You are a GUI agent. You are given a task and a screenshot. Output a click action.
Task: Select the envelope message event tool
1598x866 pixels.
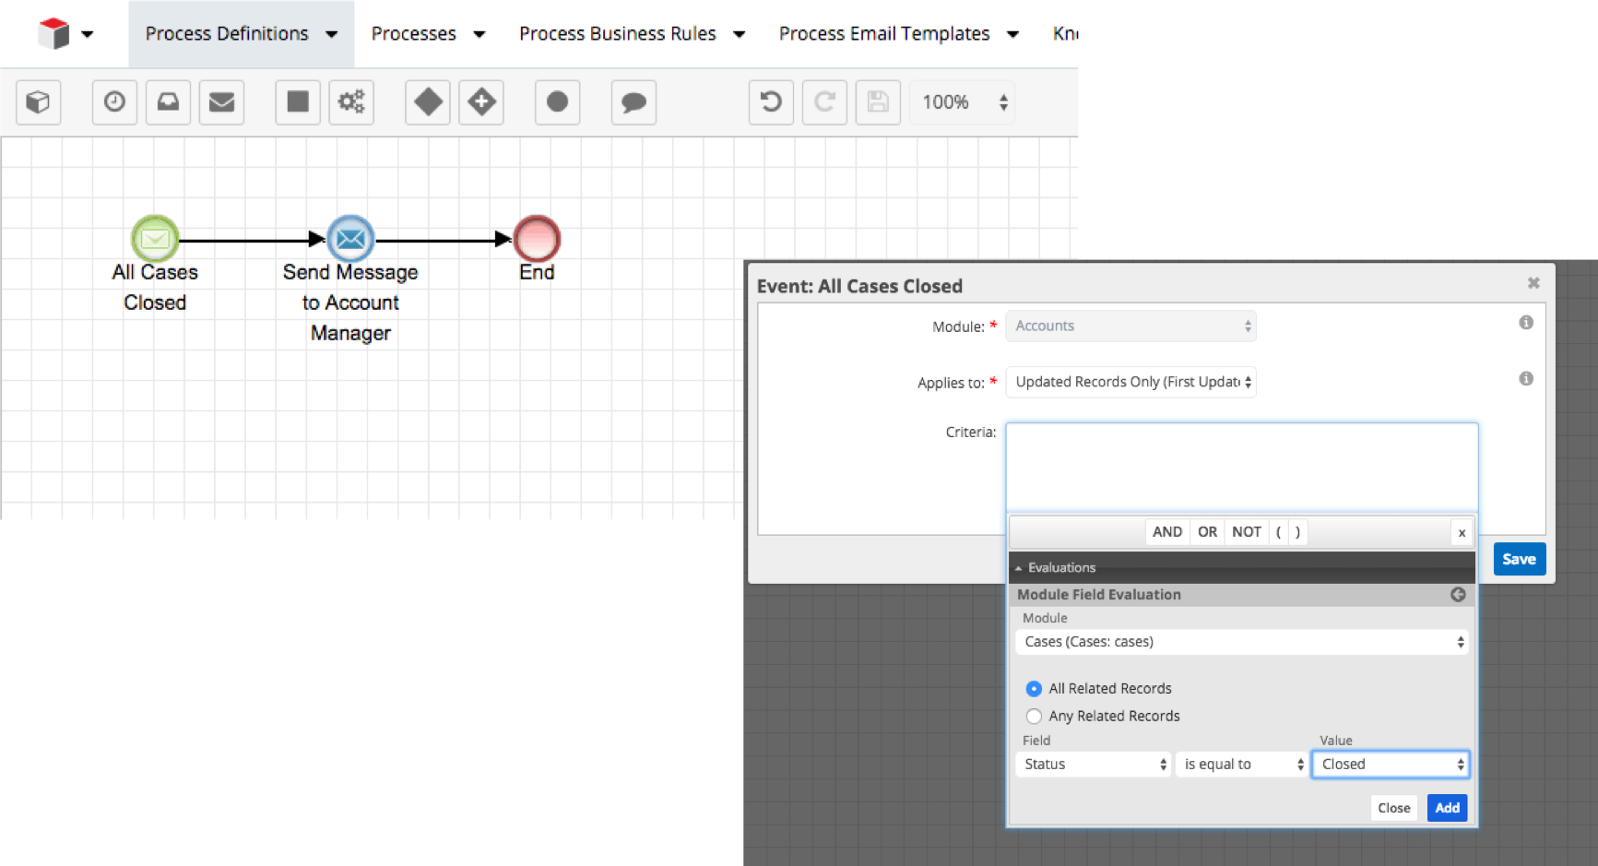coord(222,102)
